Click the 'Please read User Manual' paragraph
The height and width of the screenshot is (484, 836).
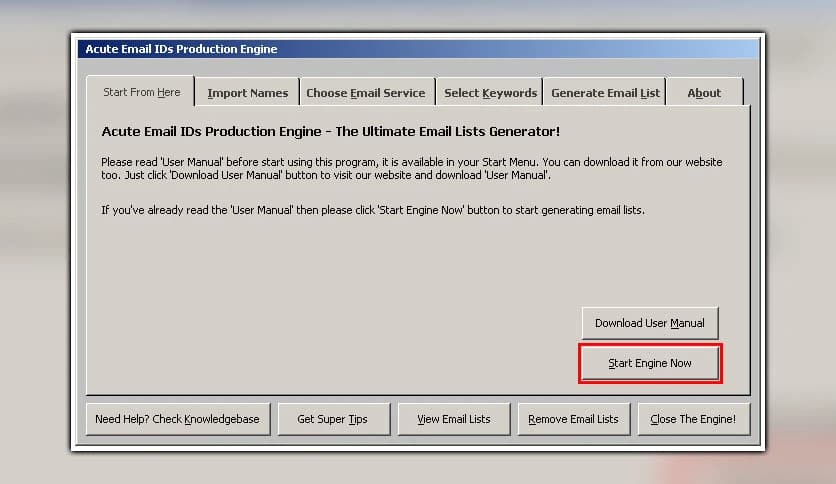coord(412,168)
